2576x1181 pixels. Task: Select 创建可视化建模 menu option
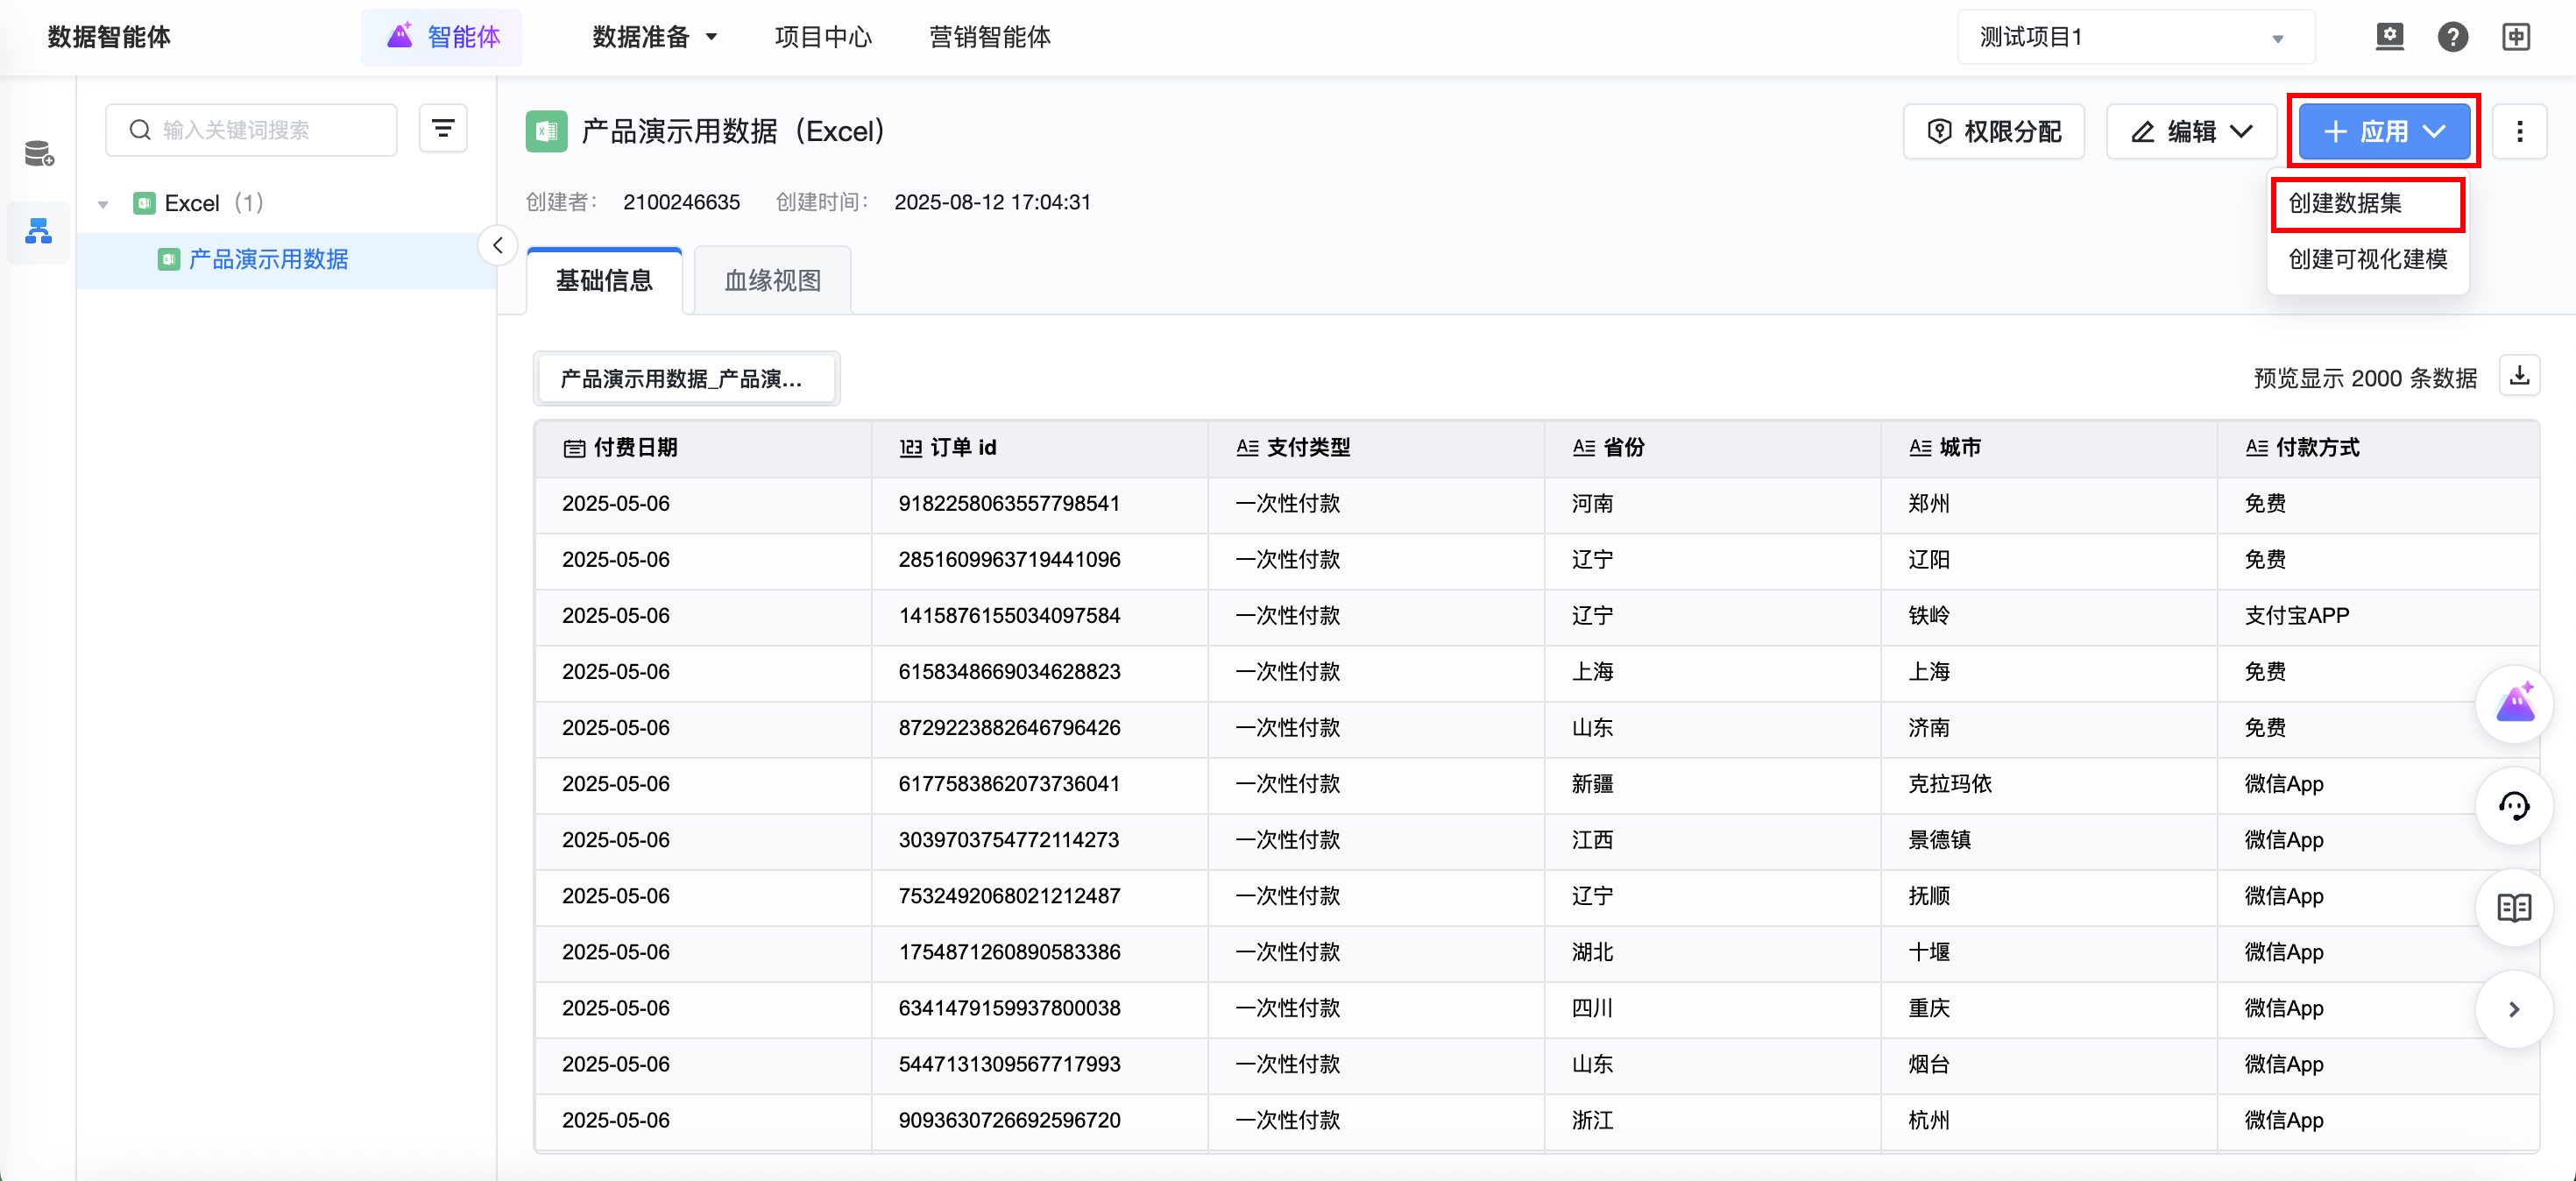[x=2367, y=259]
